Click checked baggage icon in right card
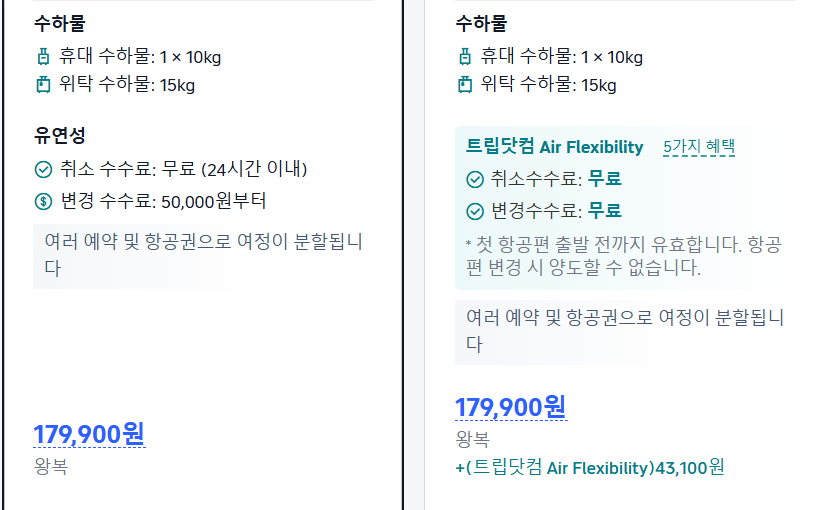824x510 pixels. pyautogui.click(x=465, y=85)
